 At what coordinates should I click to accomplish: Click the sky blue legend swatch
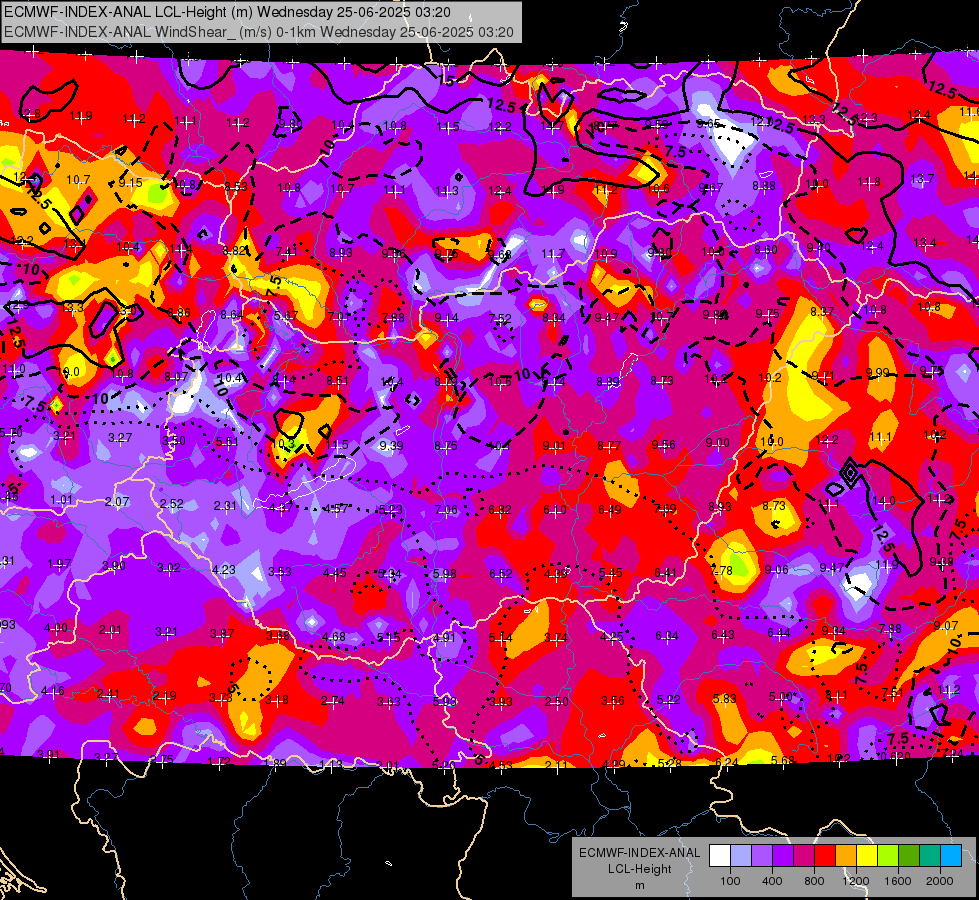(951, 856)
